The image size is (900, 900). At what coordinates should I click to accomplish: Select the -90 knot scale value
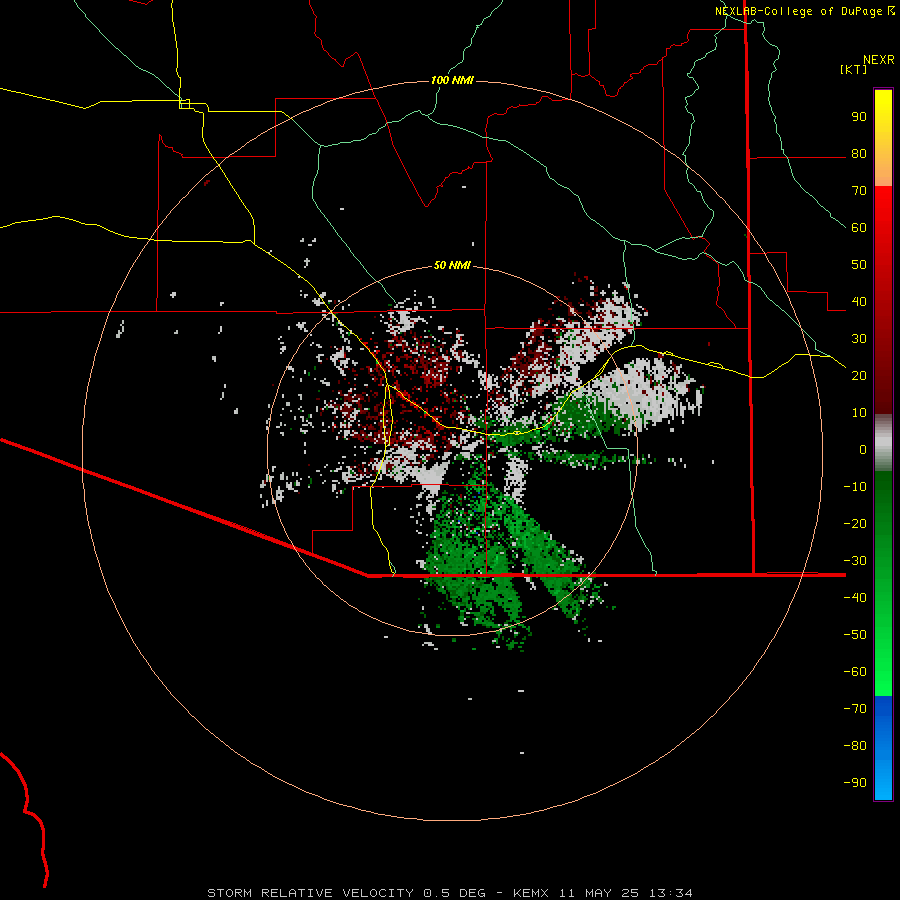point(855,783)
